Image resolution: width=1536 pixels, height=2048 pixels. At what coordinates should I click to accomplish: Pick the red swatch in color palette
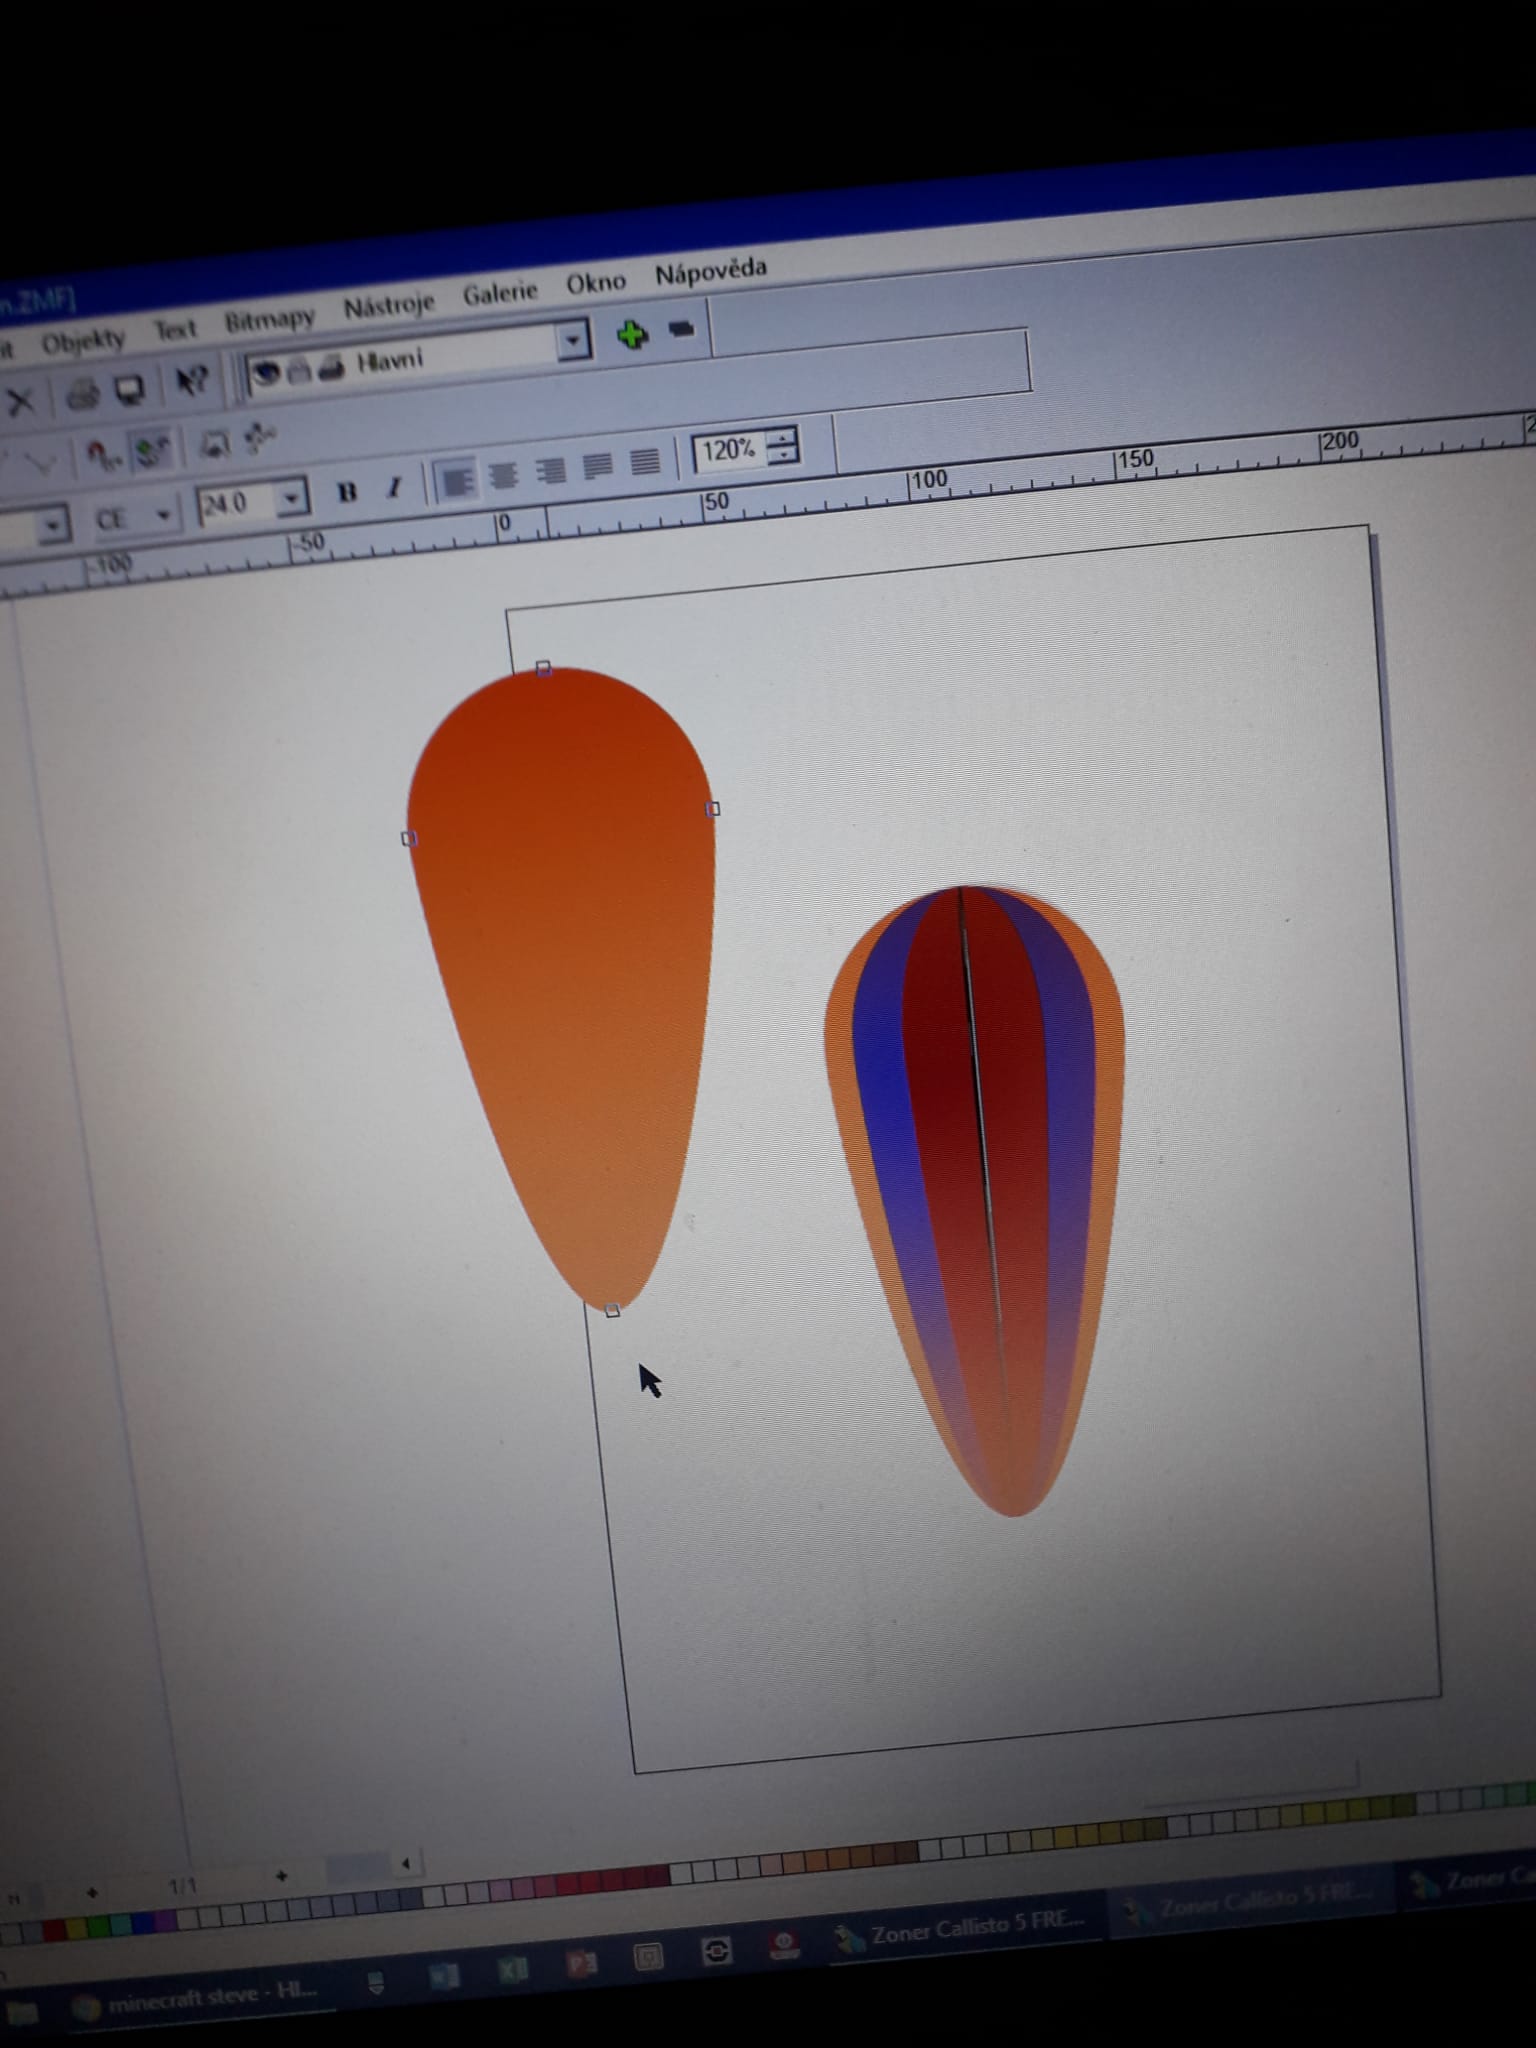(x=55, y=1927)
